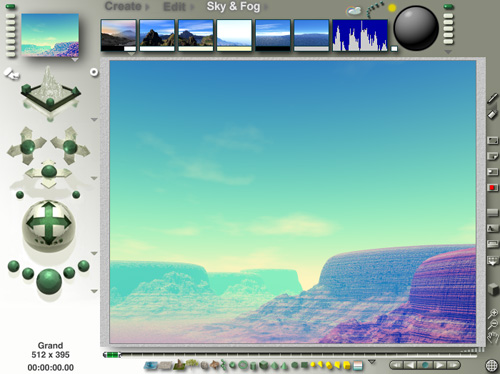The image size is (500, 374).
Task: Pick the gray color bar under sixth sky thumbnail
Action: click(x=311, y=49)
